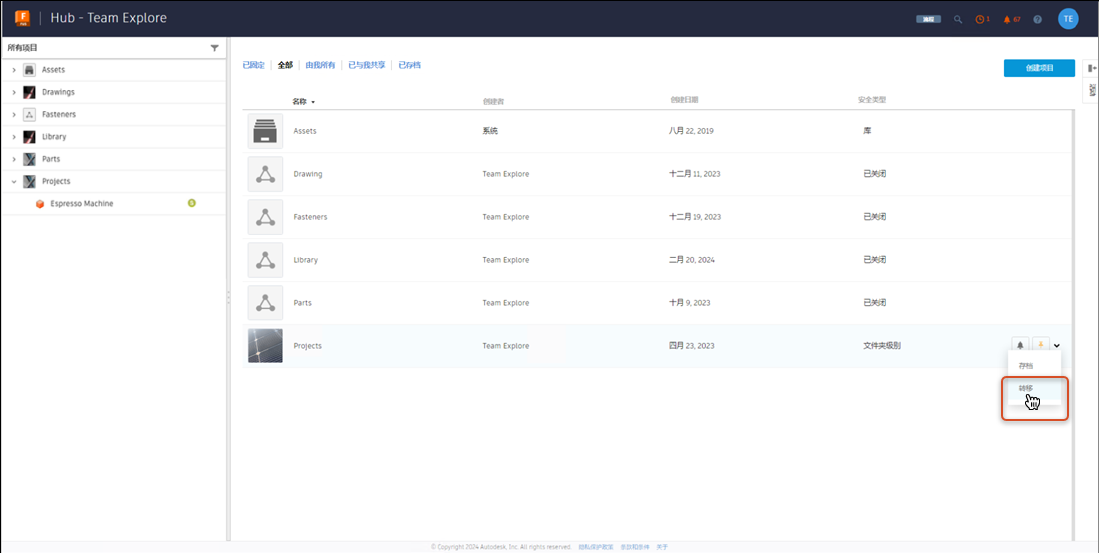Click the Projects row dropdown chevron

(x=1057, y=345)
